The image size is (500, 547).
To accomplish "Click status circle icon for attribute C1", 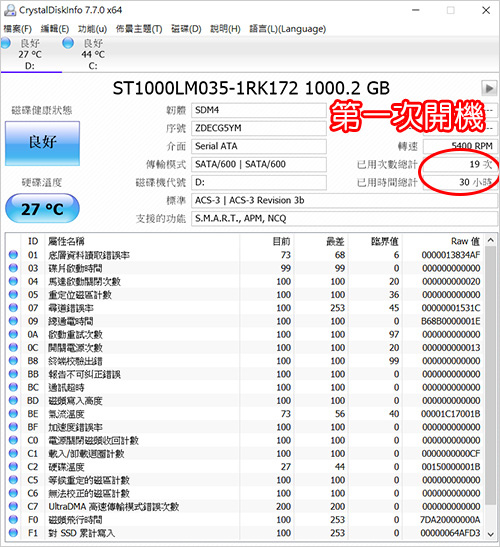I will coord(13,454).
